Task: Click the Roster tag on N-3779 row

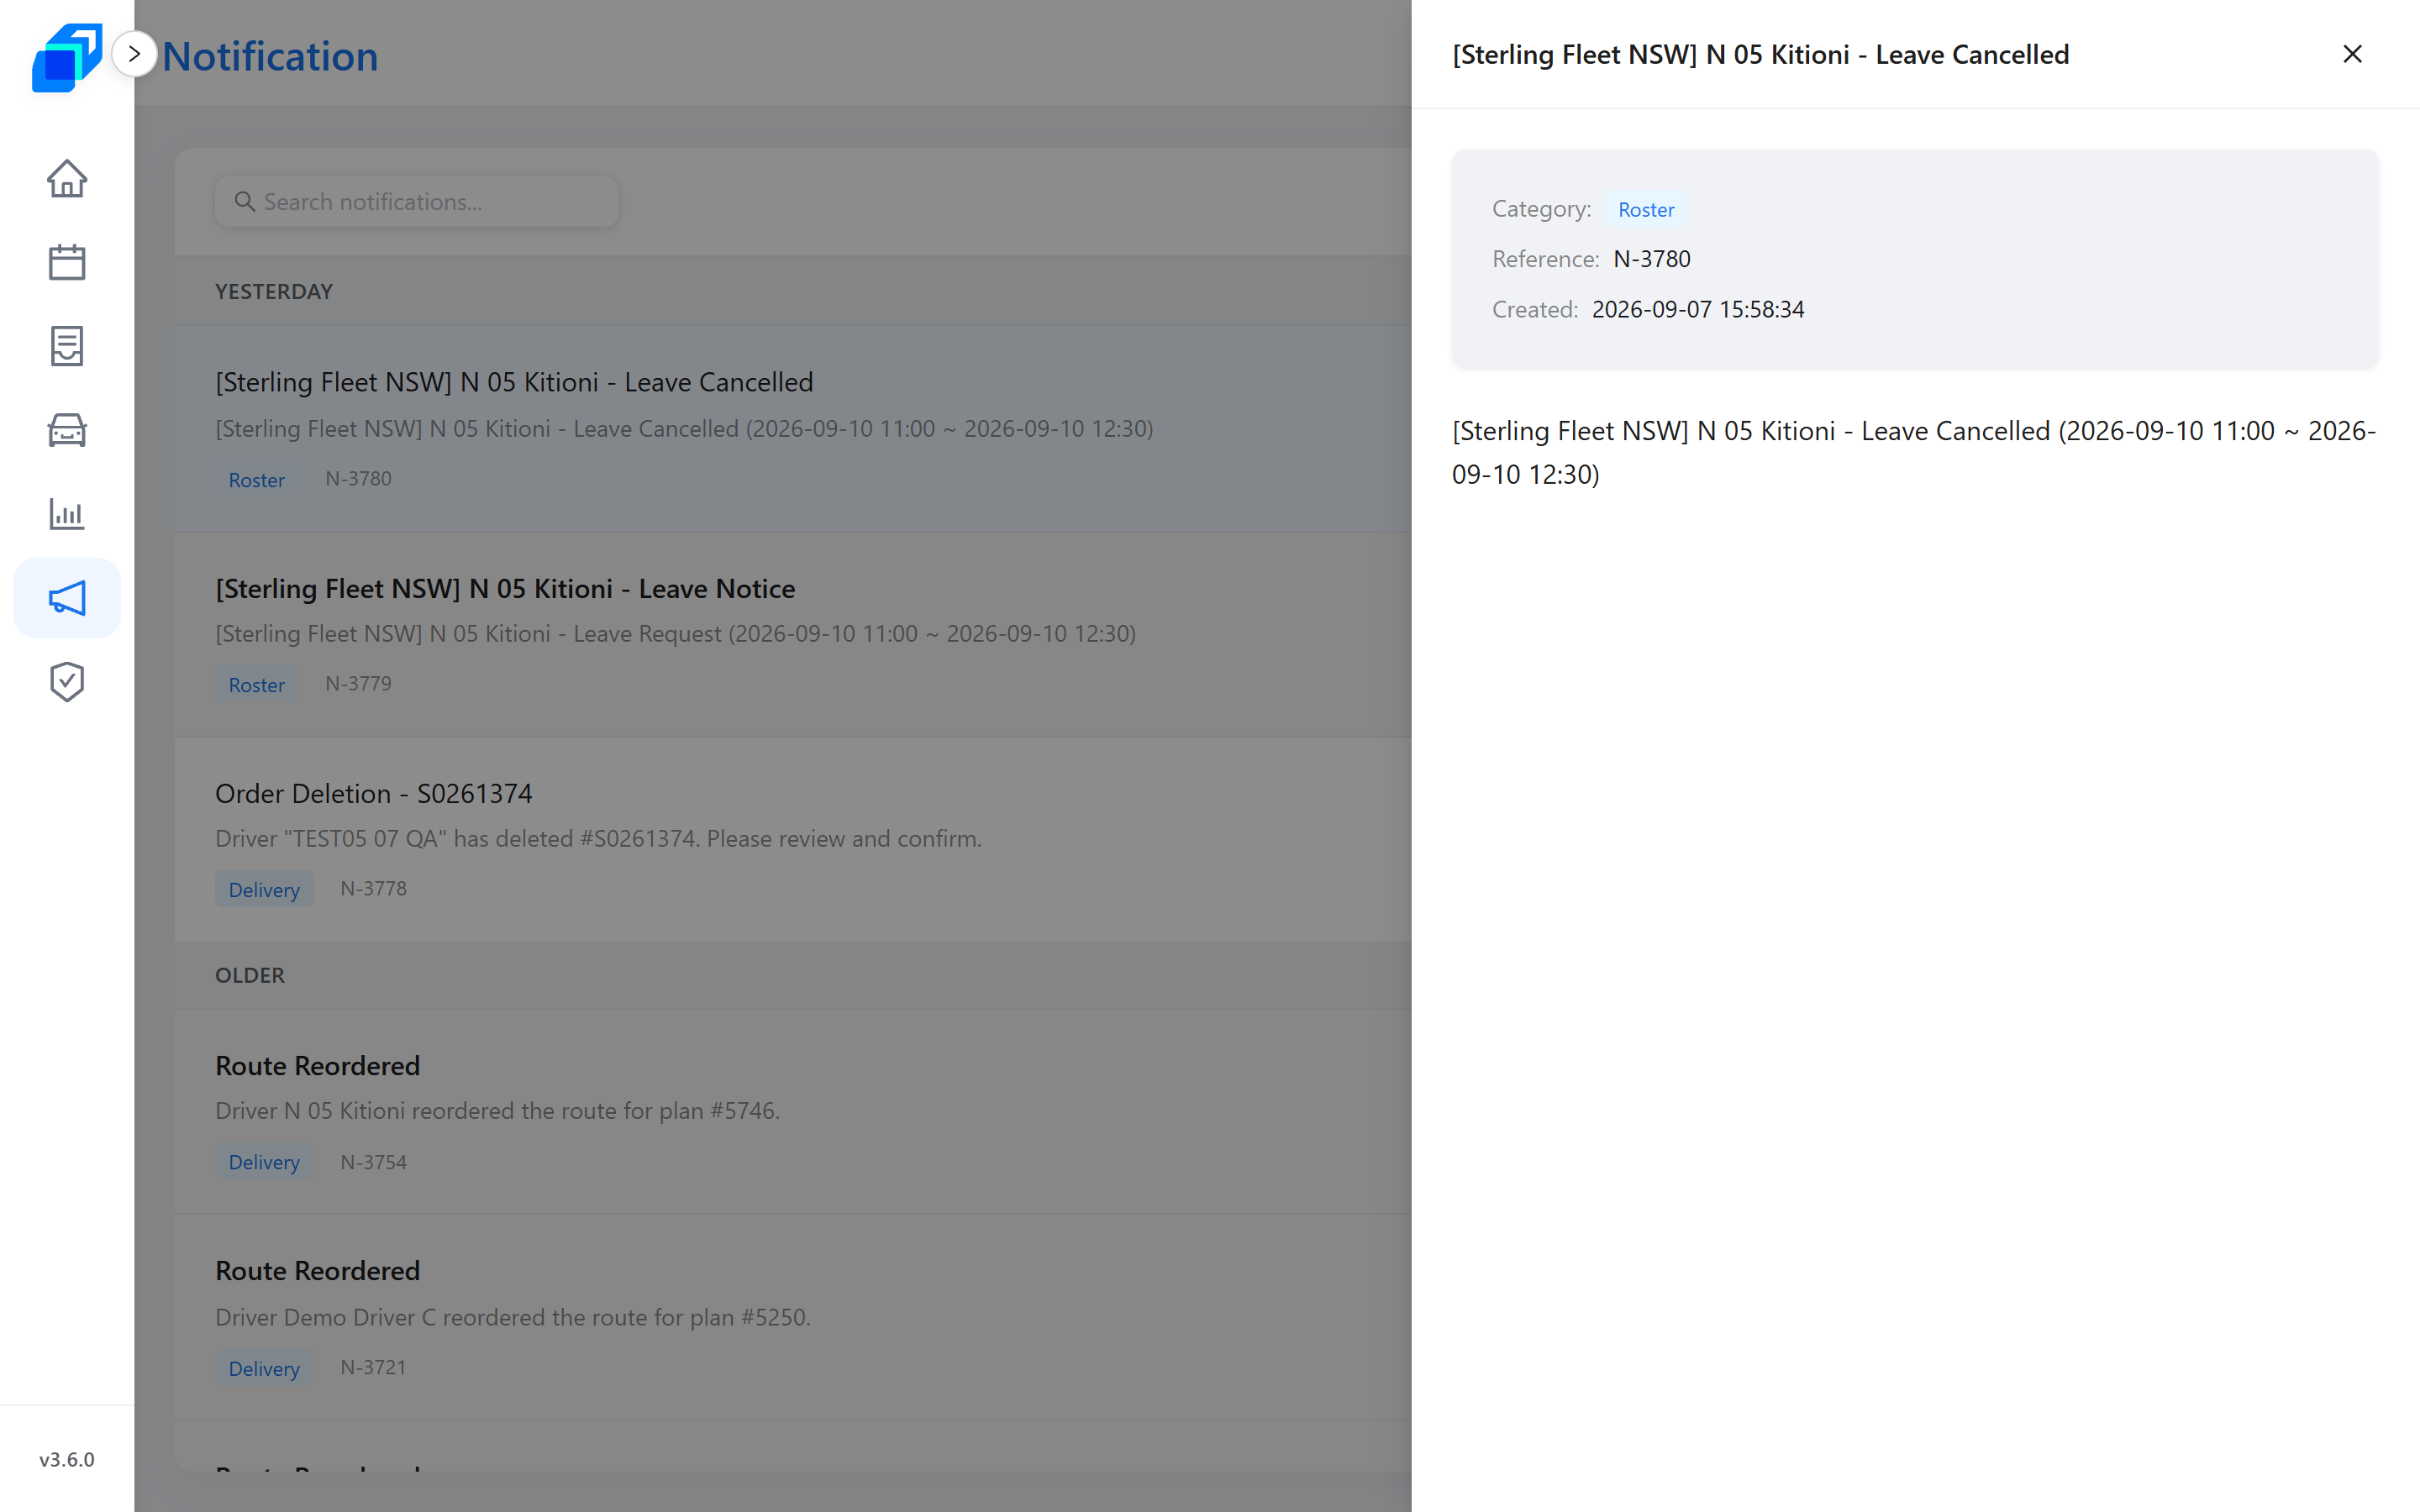Action: click(256, 685)
